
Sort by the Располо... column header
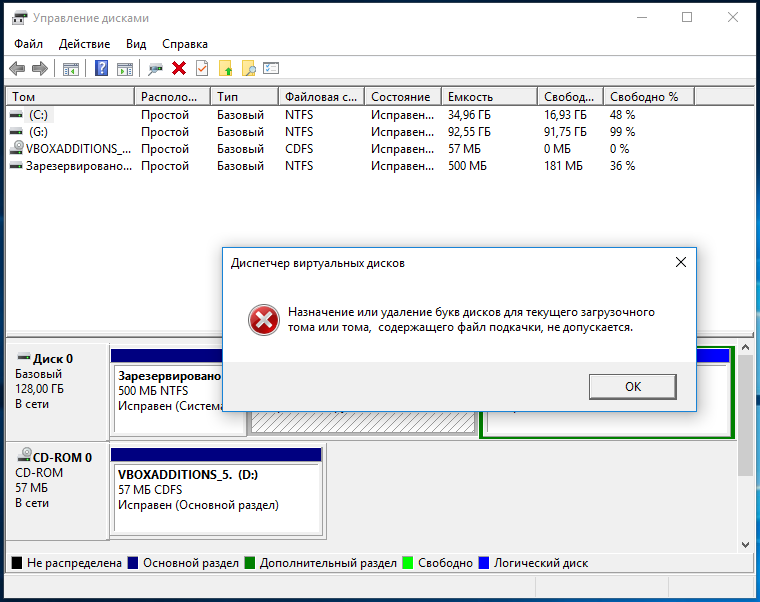[x=173, y=97]
